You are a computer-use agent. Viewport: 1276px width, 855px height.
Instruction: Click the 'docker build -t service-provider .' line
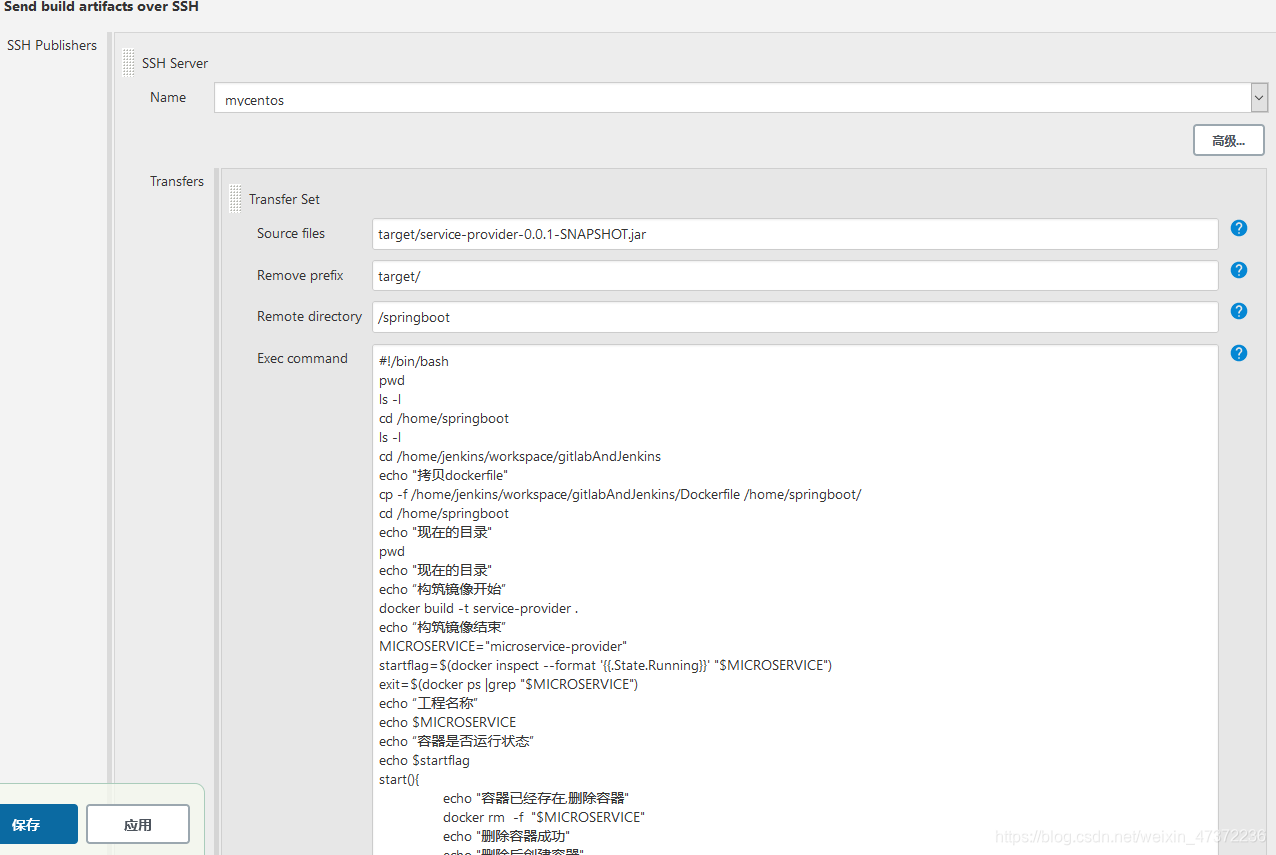click(478, 608)
